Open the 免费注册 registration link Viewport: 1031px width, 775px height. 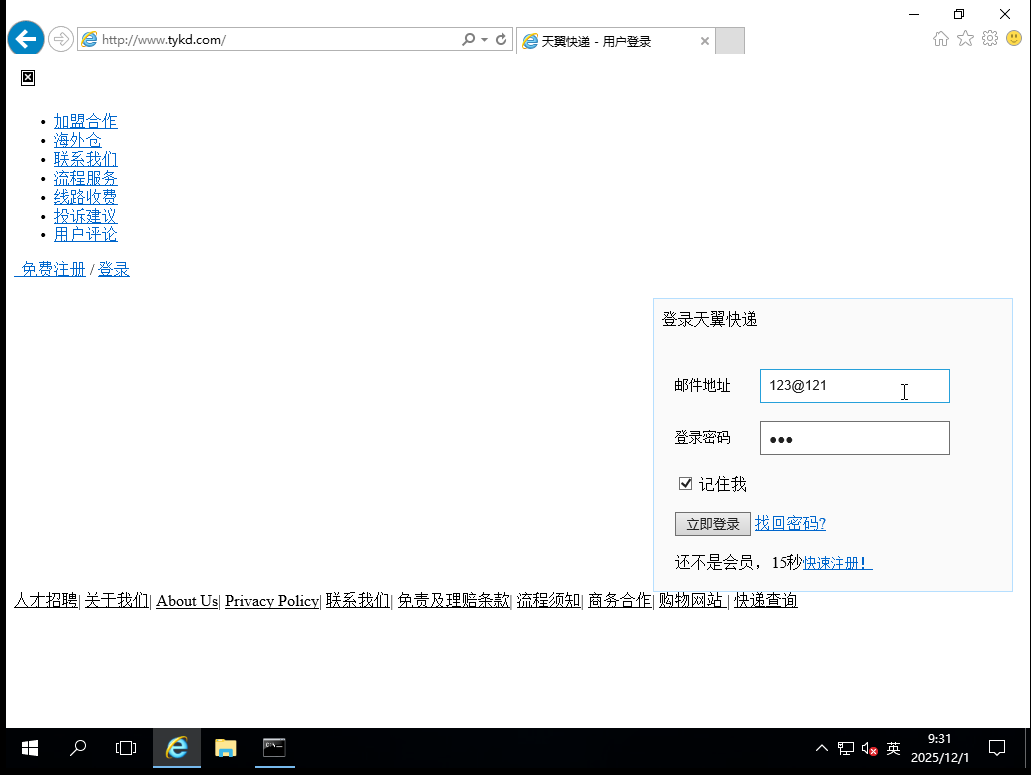[x=50, y=268]
